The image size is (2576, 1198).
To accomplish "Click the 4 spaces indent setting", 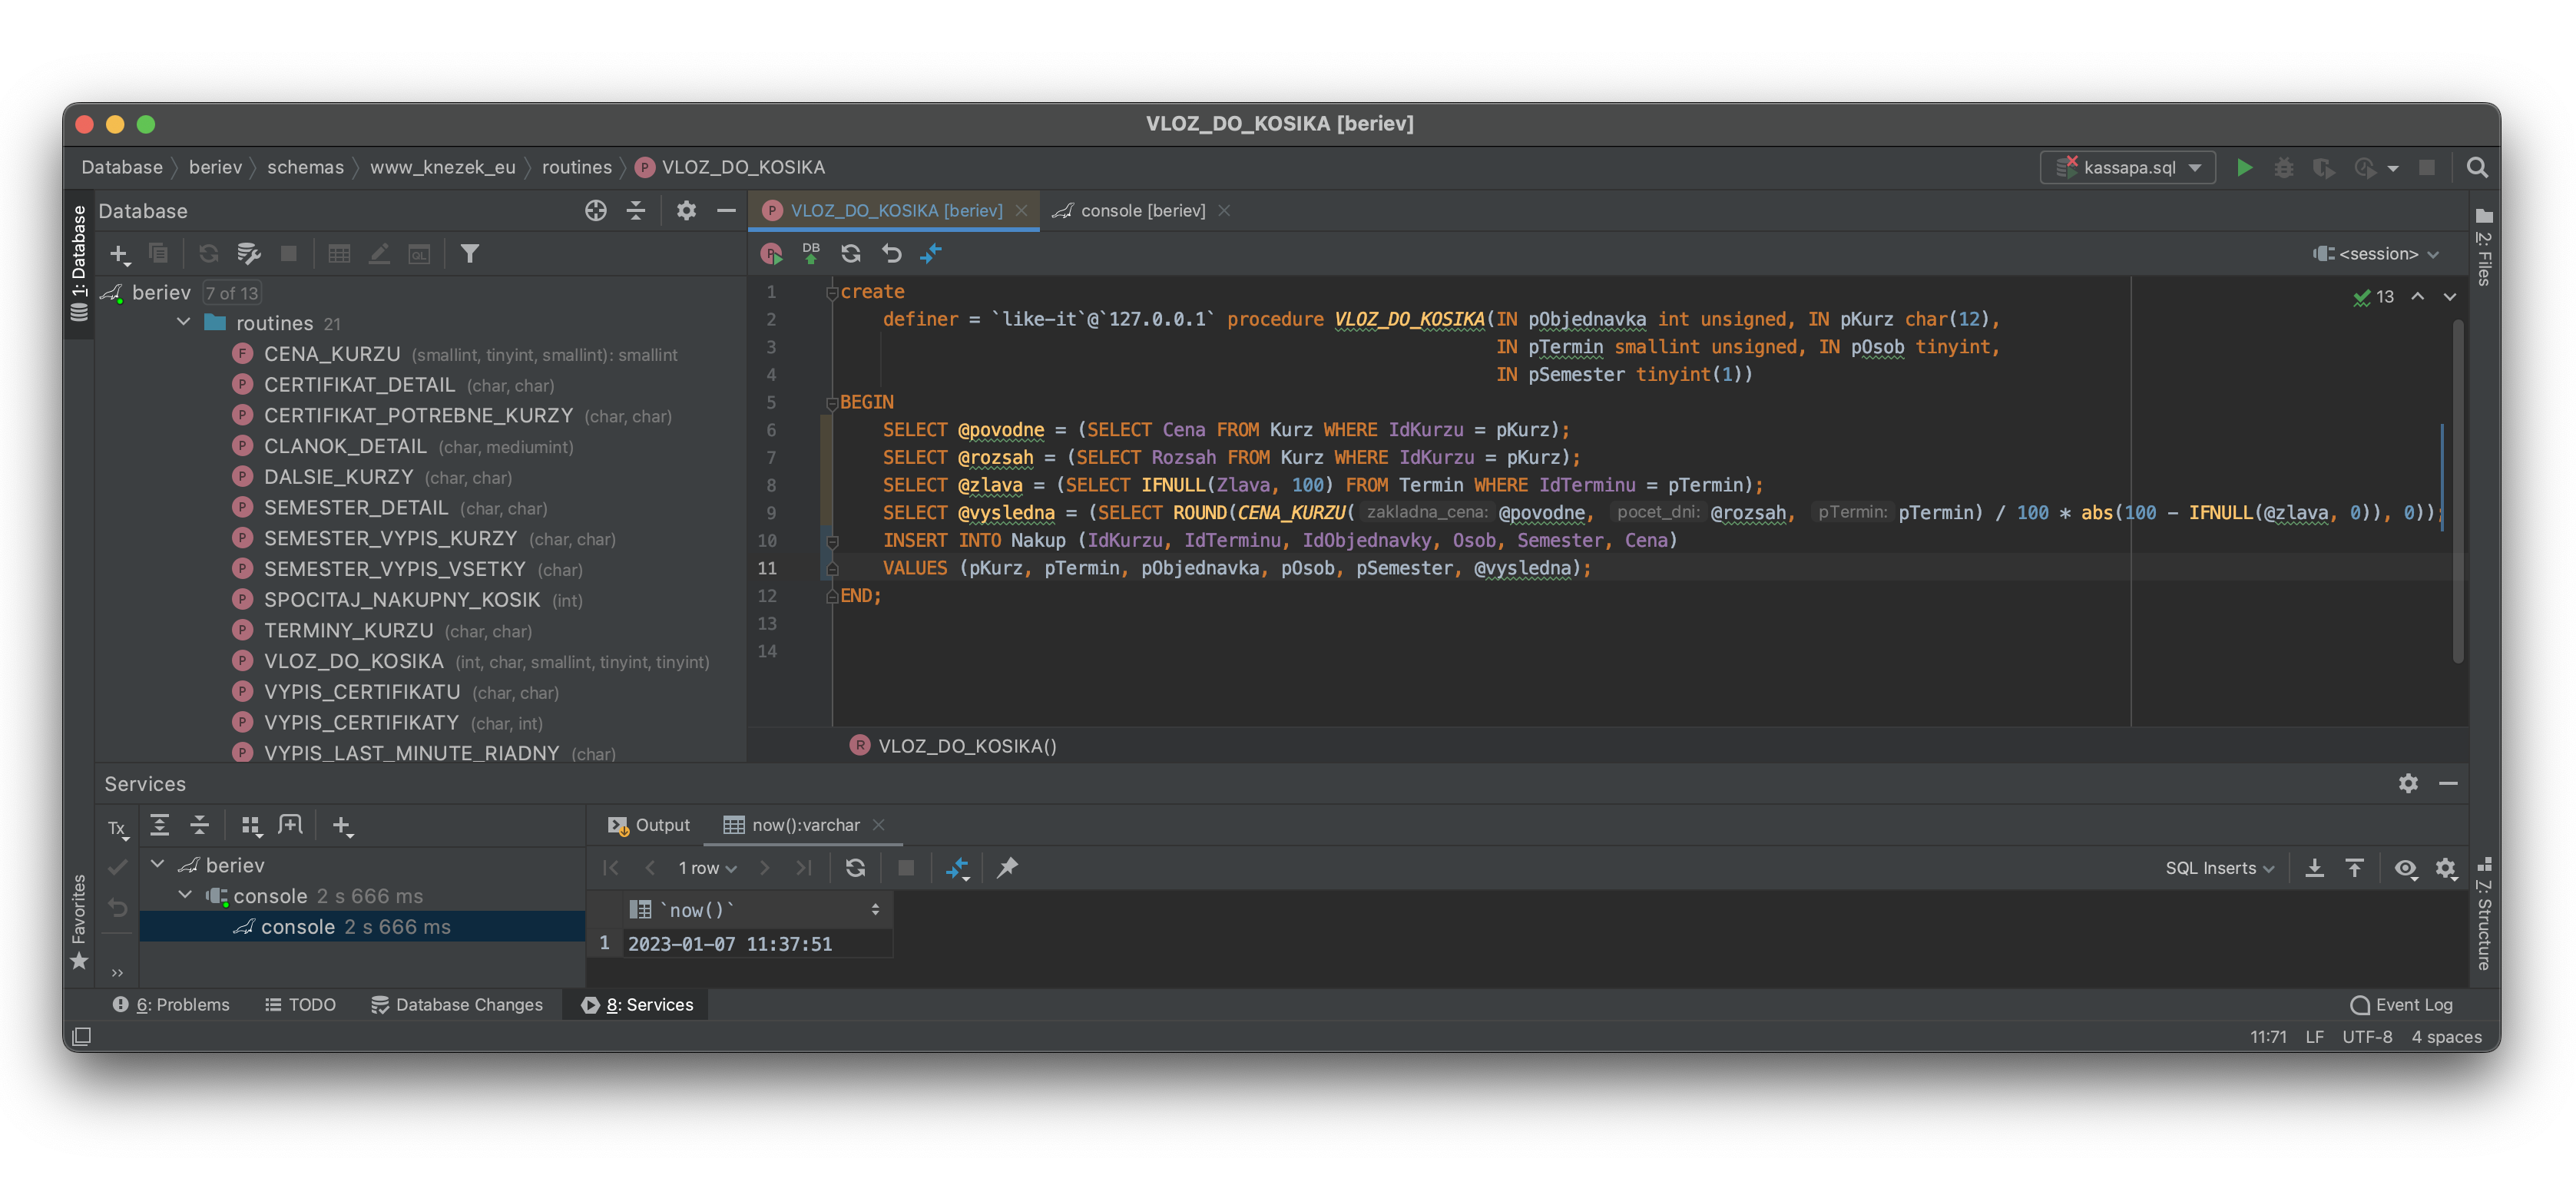I will click(x=2446, y=1037).
